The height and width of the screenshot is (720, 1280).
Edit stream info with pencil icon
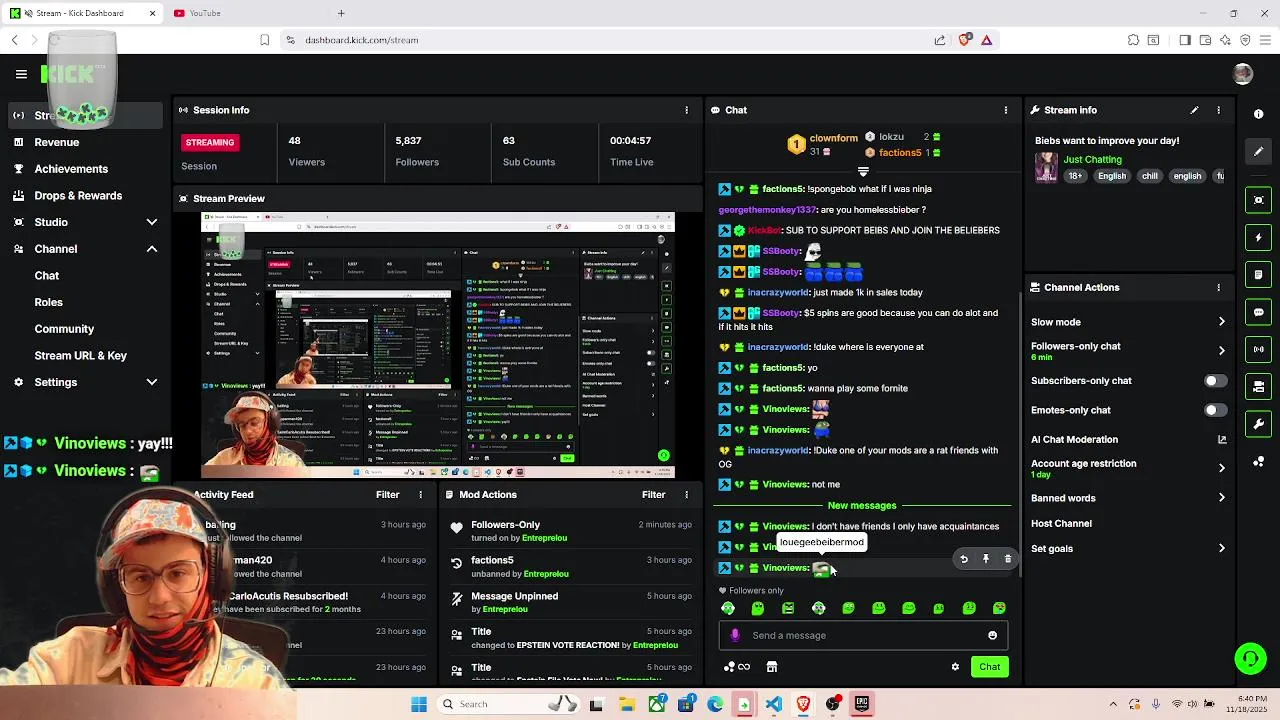[x=1194, y=110]
